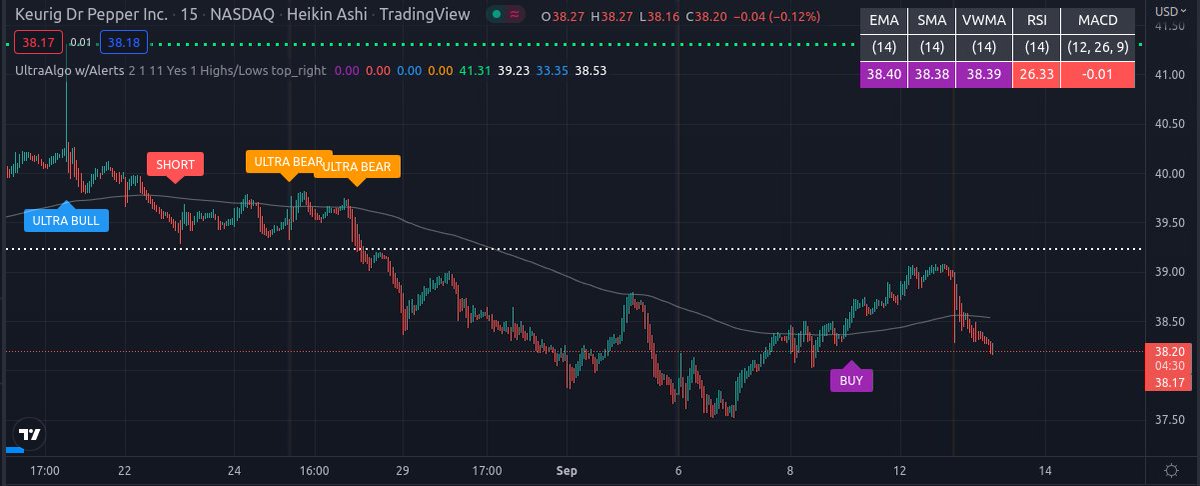Image resolution: width=1200 pixels, height=486 pixels.
Task: Click the VWMA value 38.39 cell
Action: click(984, 75)
